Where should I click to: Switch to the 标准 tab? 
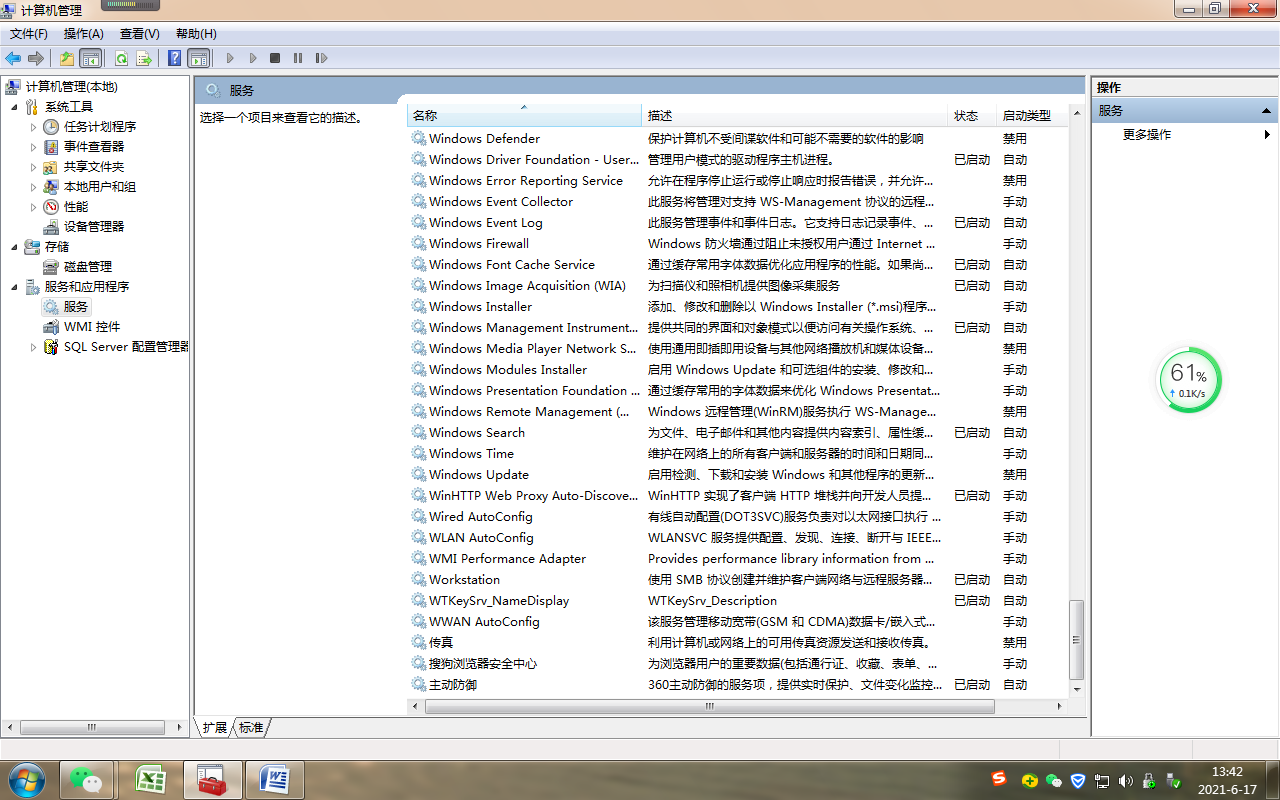tap(251, 728)
